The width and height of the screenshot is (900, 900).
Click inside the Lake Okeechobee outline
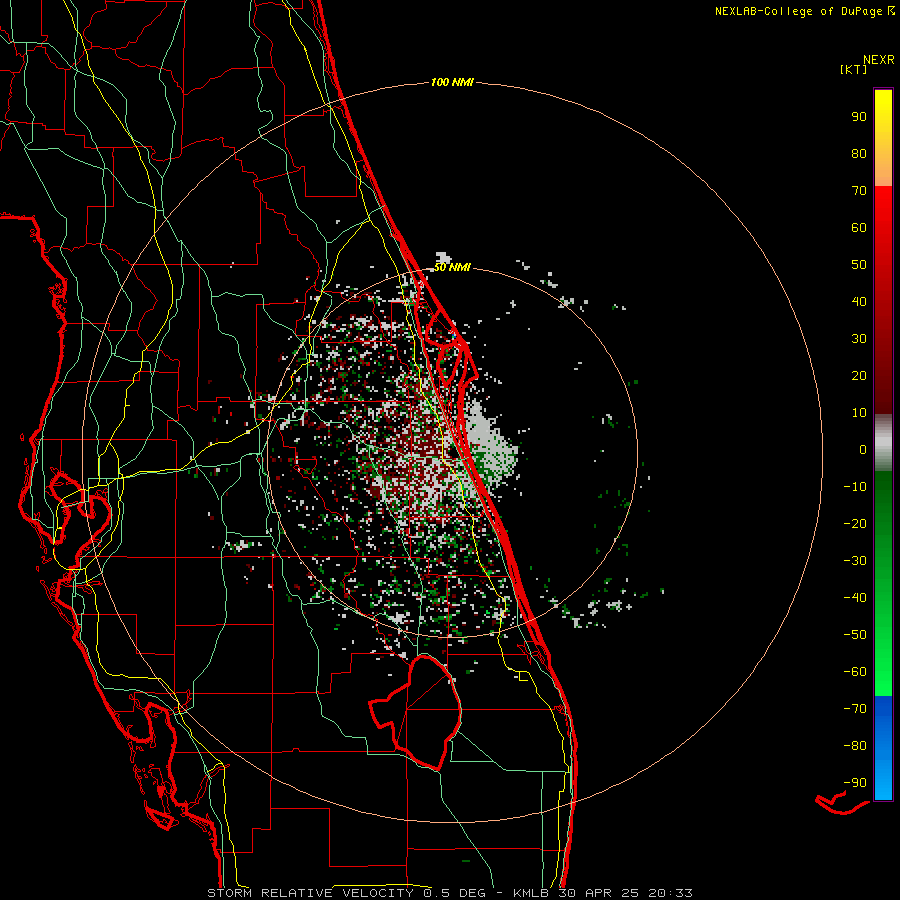click(x=426, y=711)
